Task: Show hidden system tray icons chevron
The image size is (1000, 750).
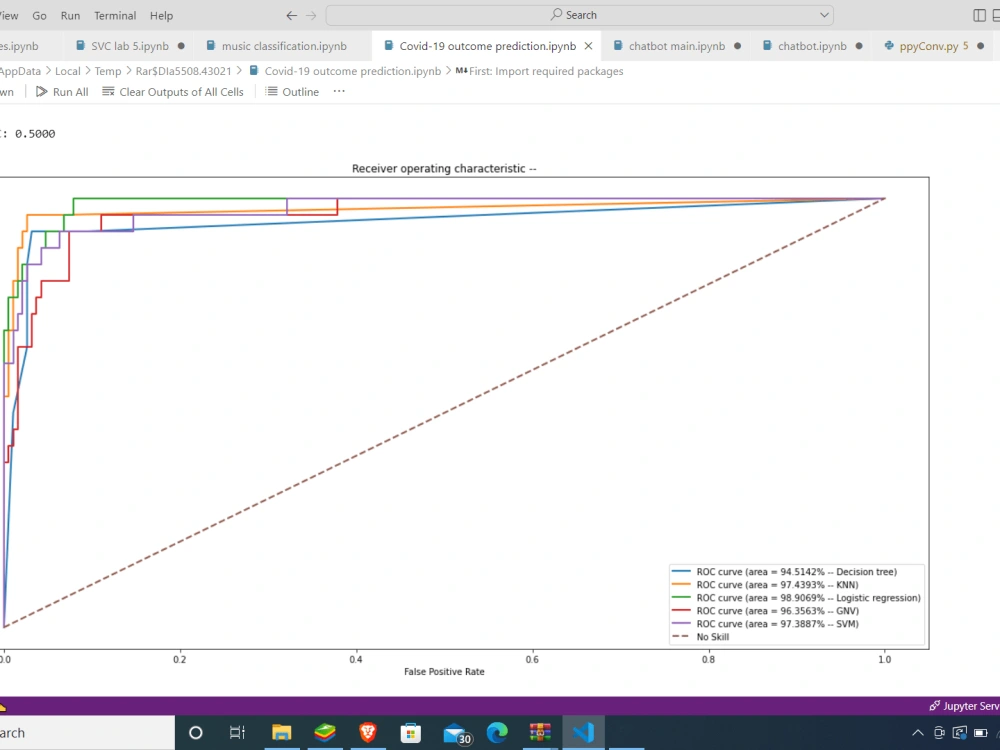Action: [918, 733]
